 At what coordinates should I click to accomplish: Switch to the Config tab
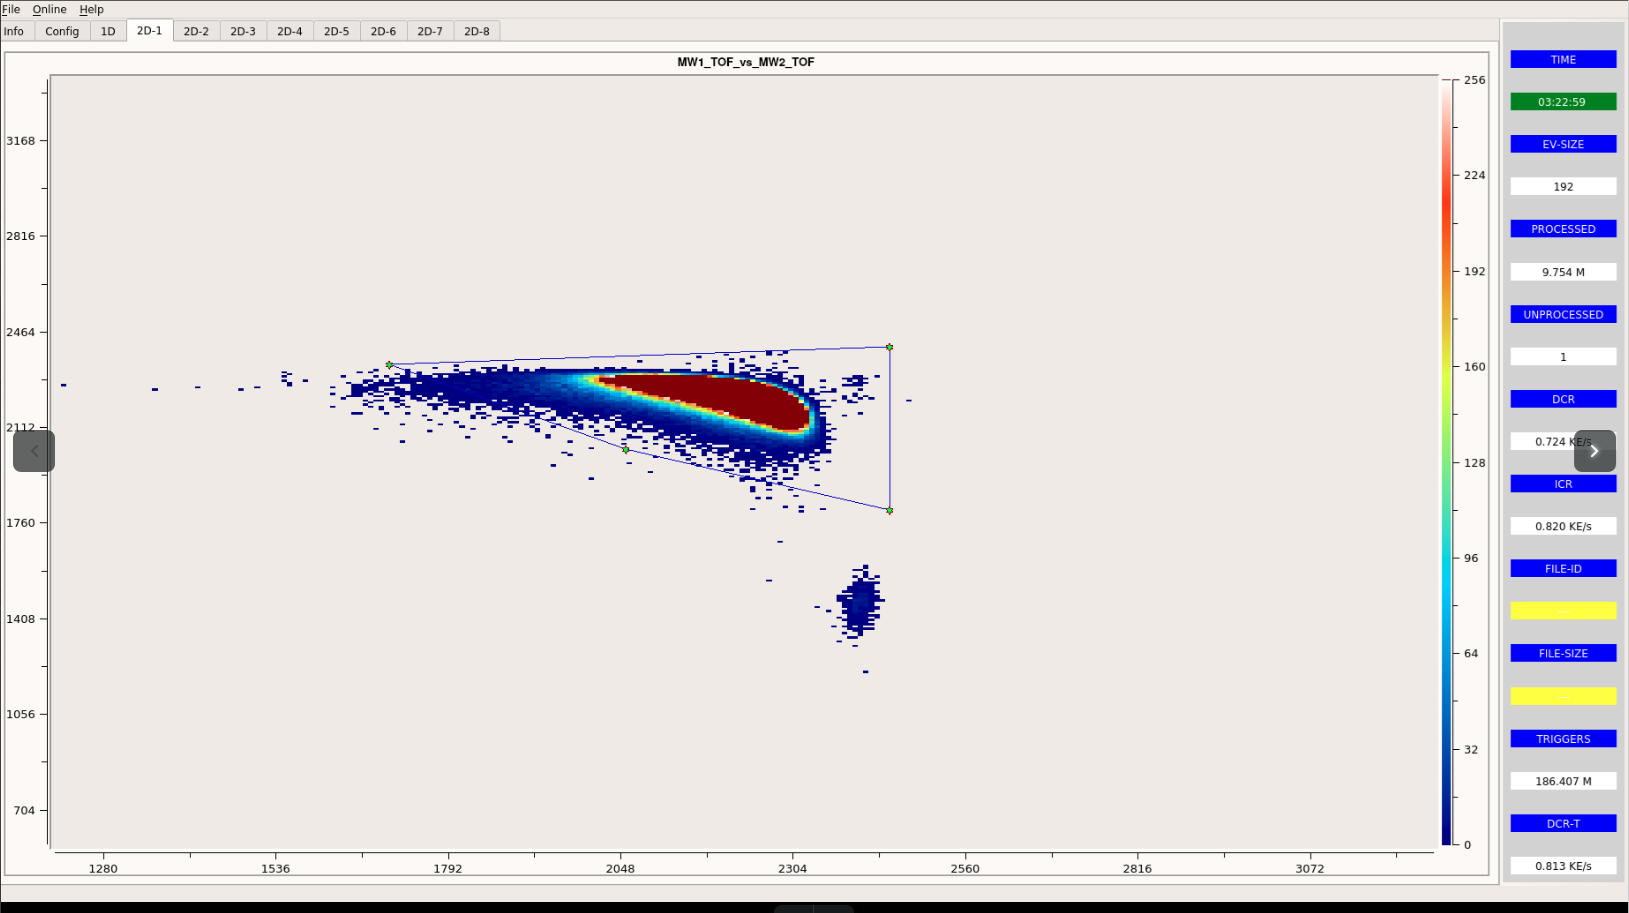pos(62,31)
